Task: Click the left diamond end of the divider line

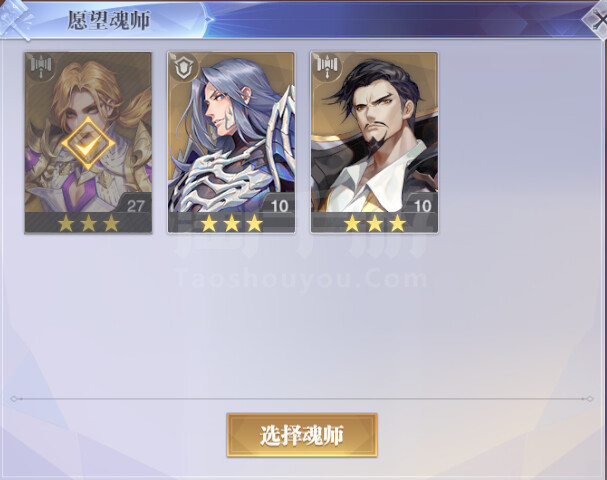Action: (x=14, y=399)
